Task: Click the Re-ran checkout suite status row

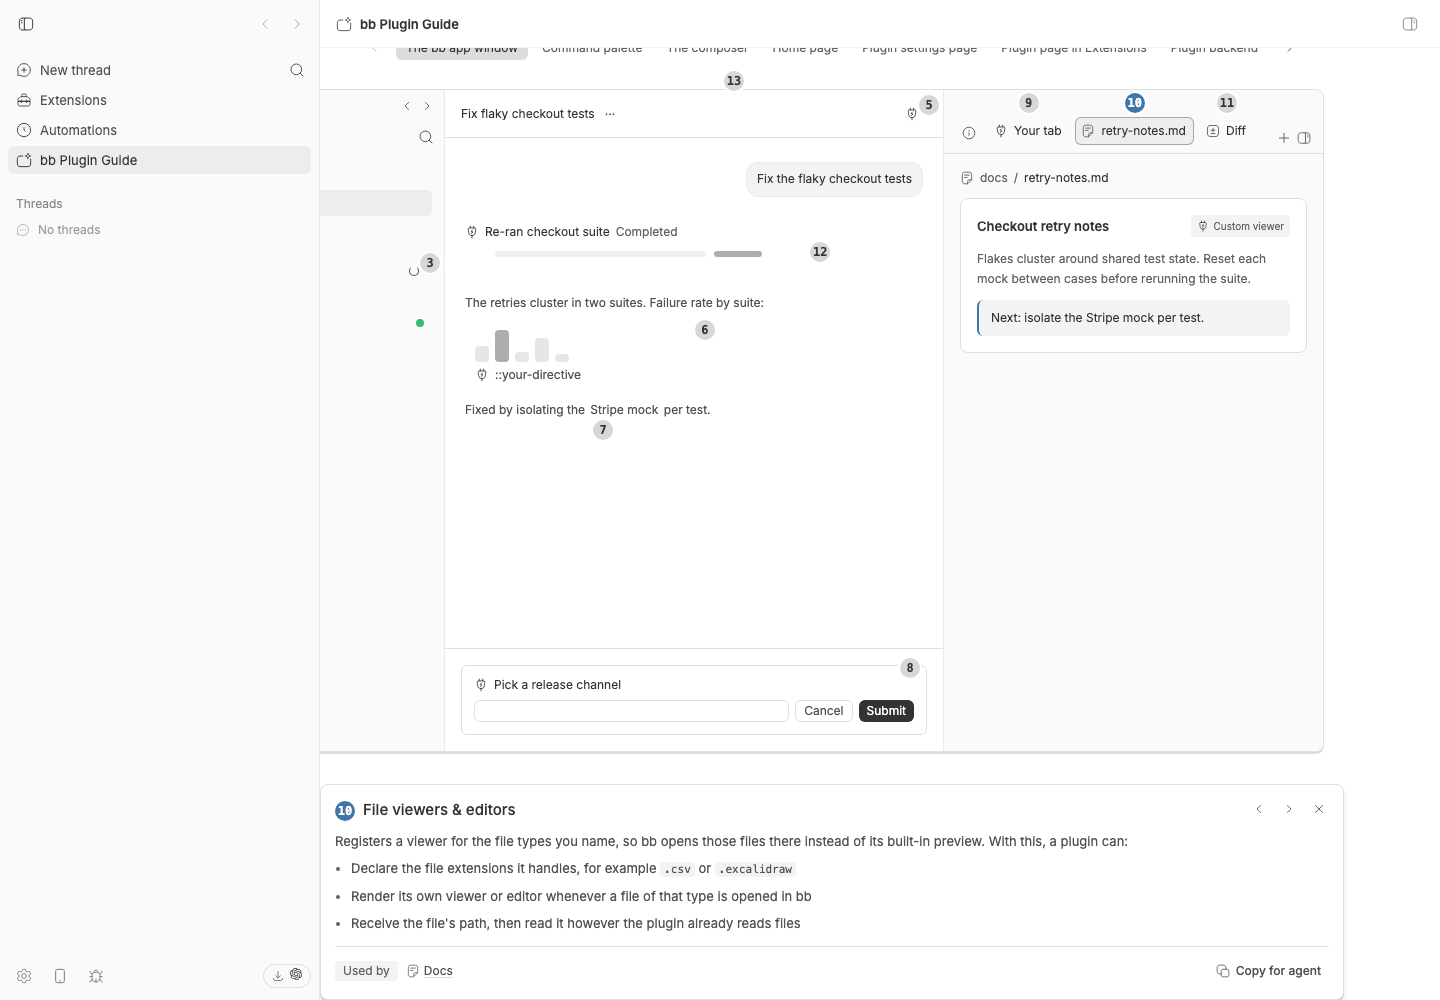Action: coord(572,232)
